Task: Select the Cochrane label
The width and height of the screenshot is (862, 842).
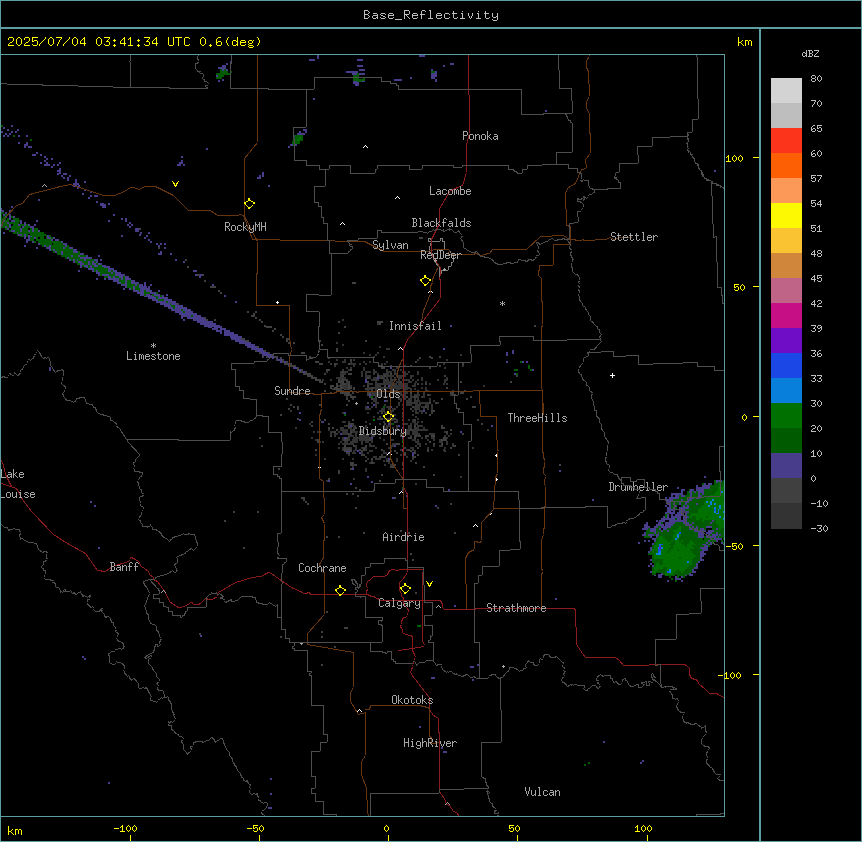Action: [x=322, y=568]
